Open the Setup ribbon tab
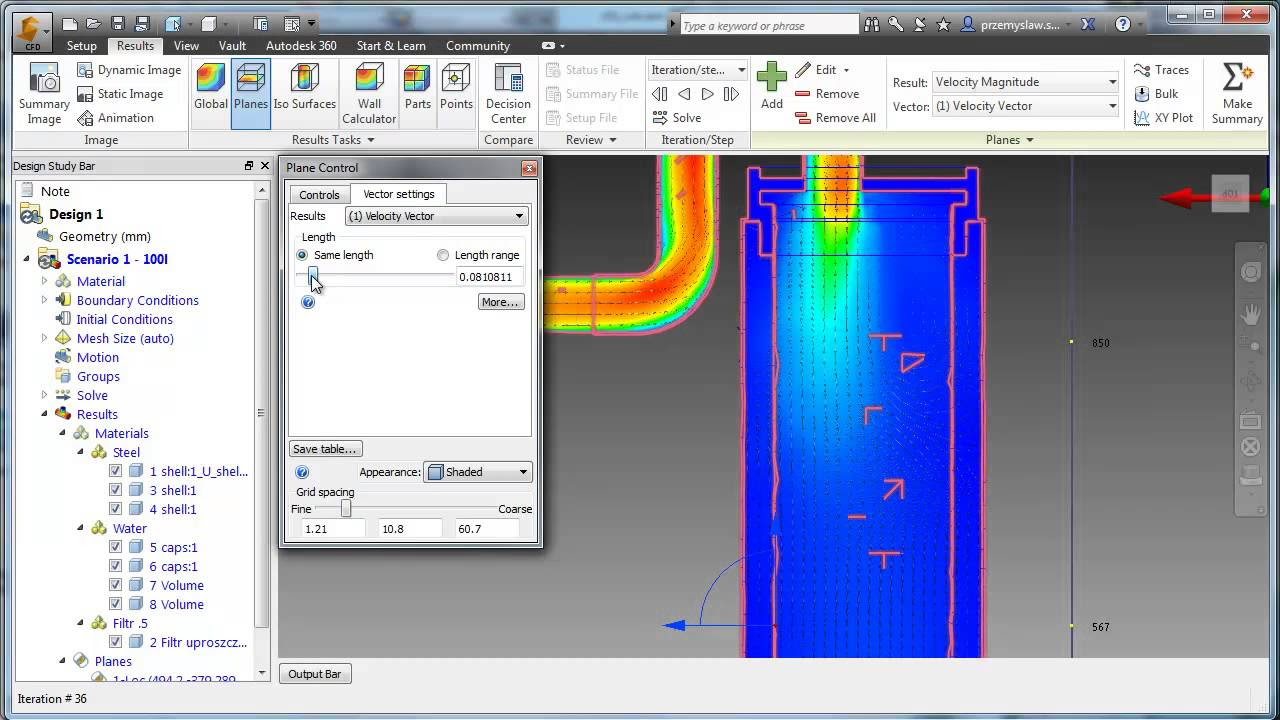 pyautogui.click(x=82, y=46)
